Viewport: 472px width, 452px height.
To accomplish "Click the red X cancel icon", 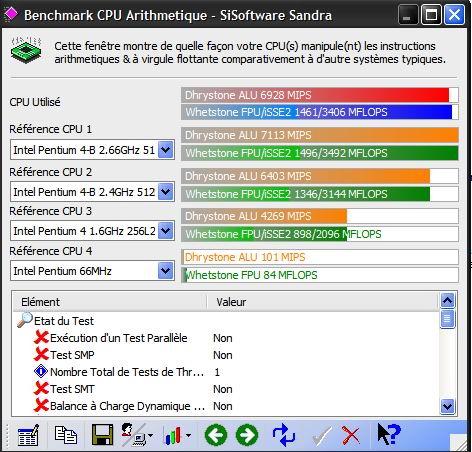I will [x=351, y=435].
